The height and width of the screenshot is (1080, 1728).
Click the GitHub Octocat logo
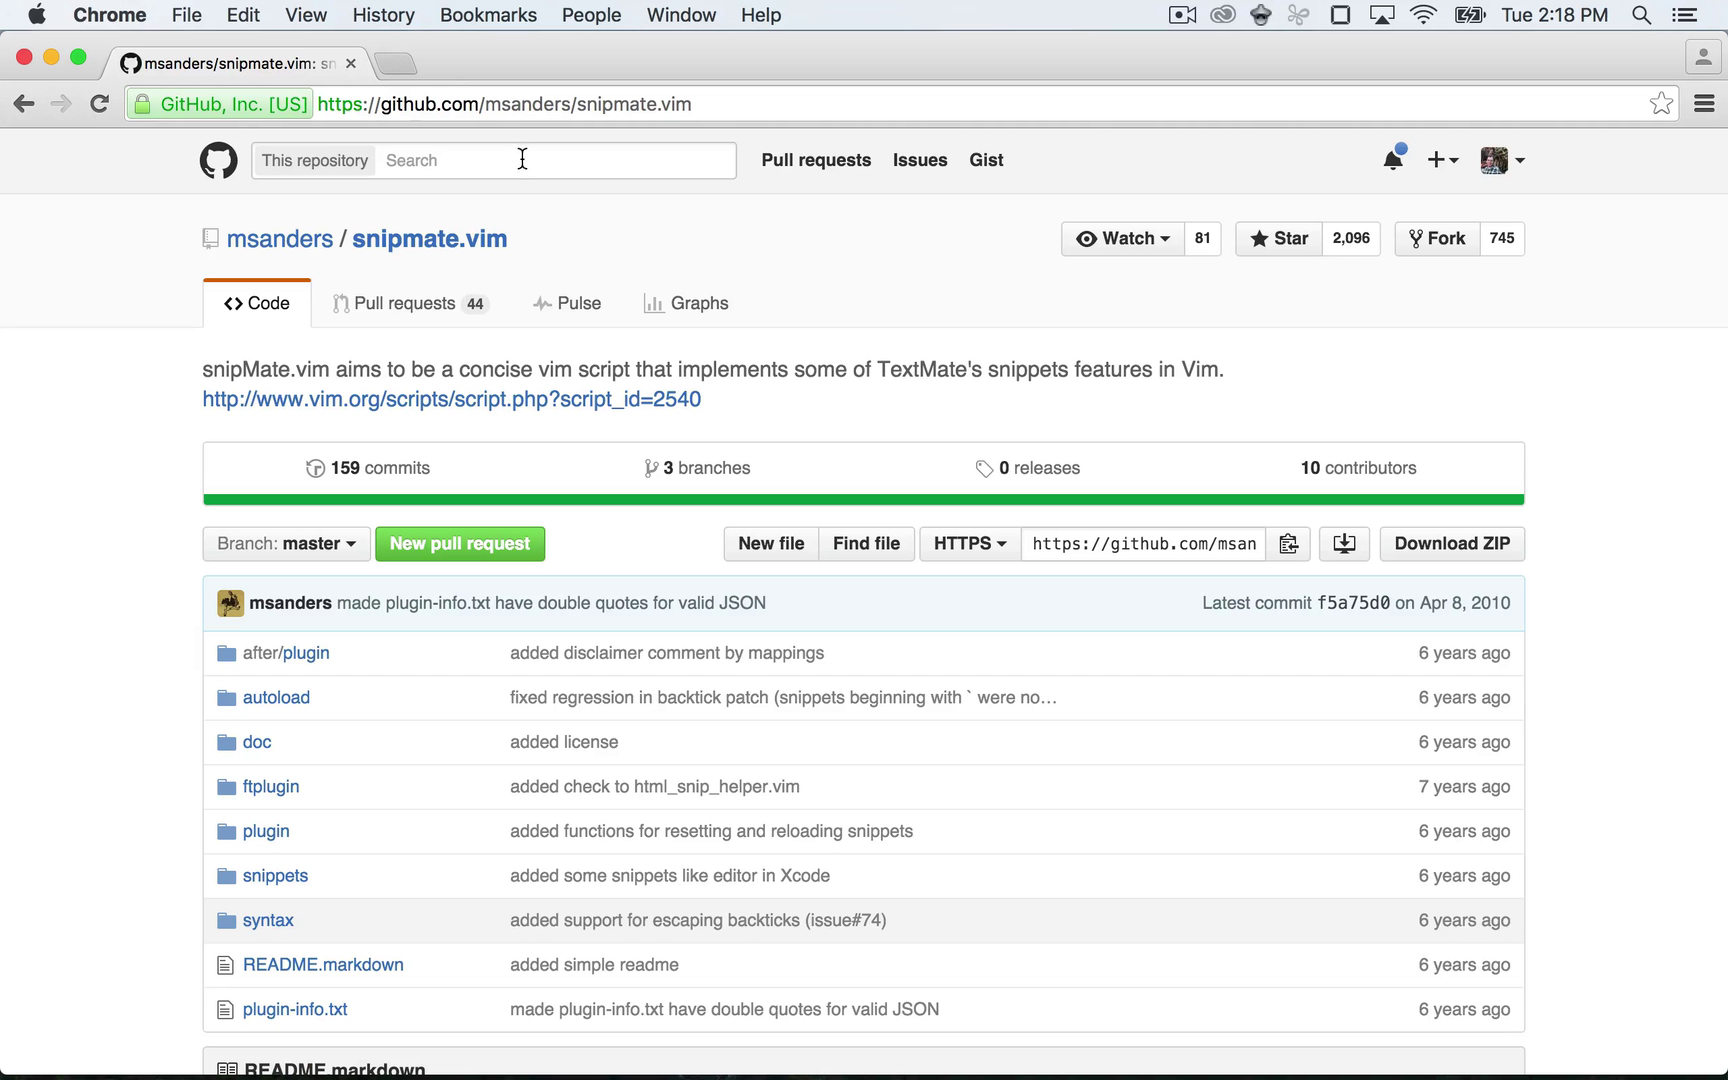point(218,160)
